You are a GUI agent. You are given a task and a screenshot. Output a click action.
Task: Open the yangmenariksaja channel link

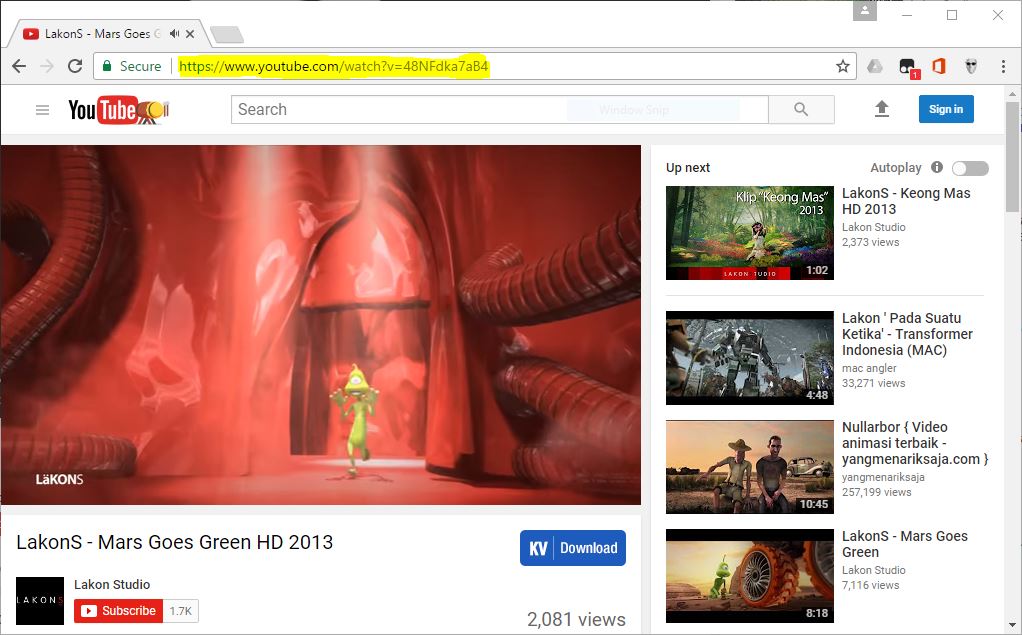pos(883,477)
